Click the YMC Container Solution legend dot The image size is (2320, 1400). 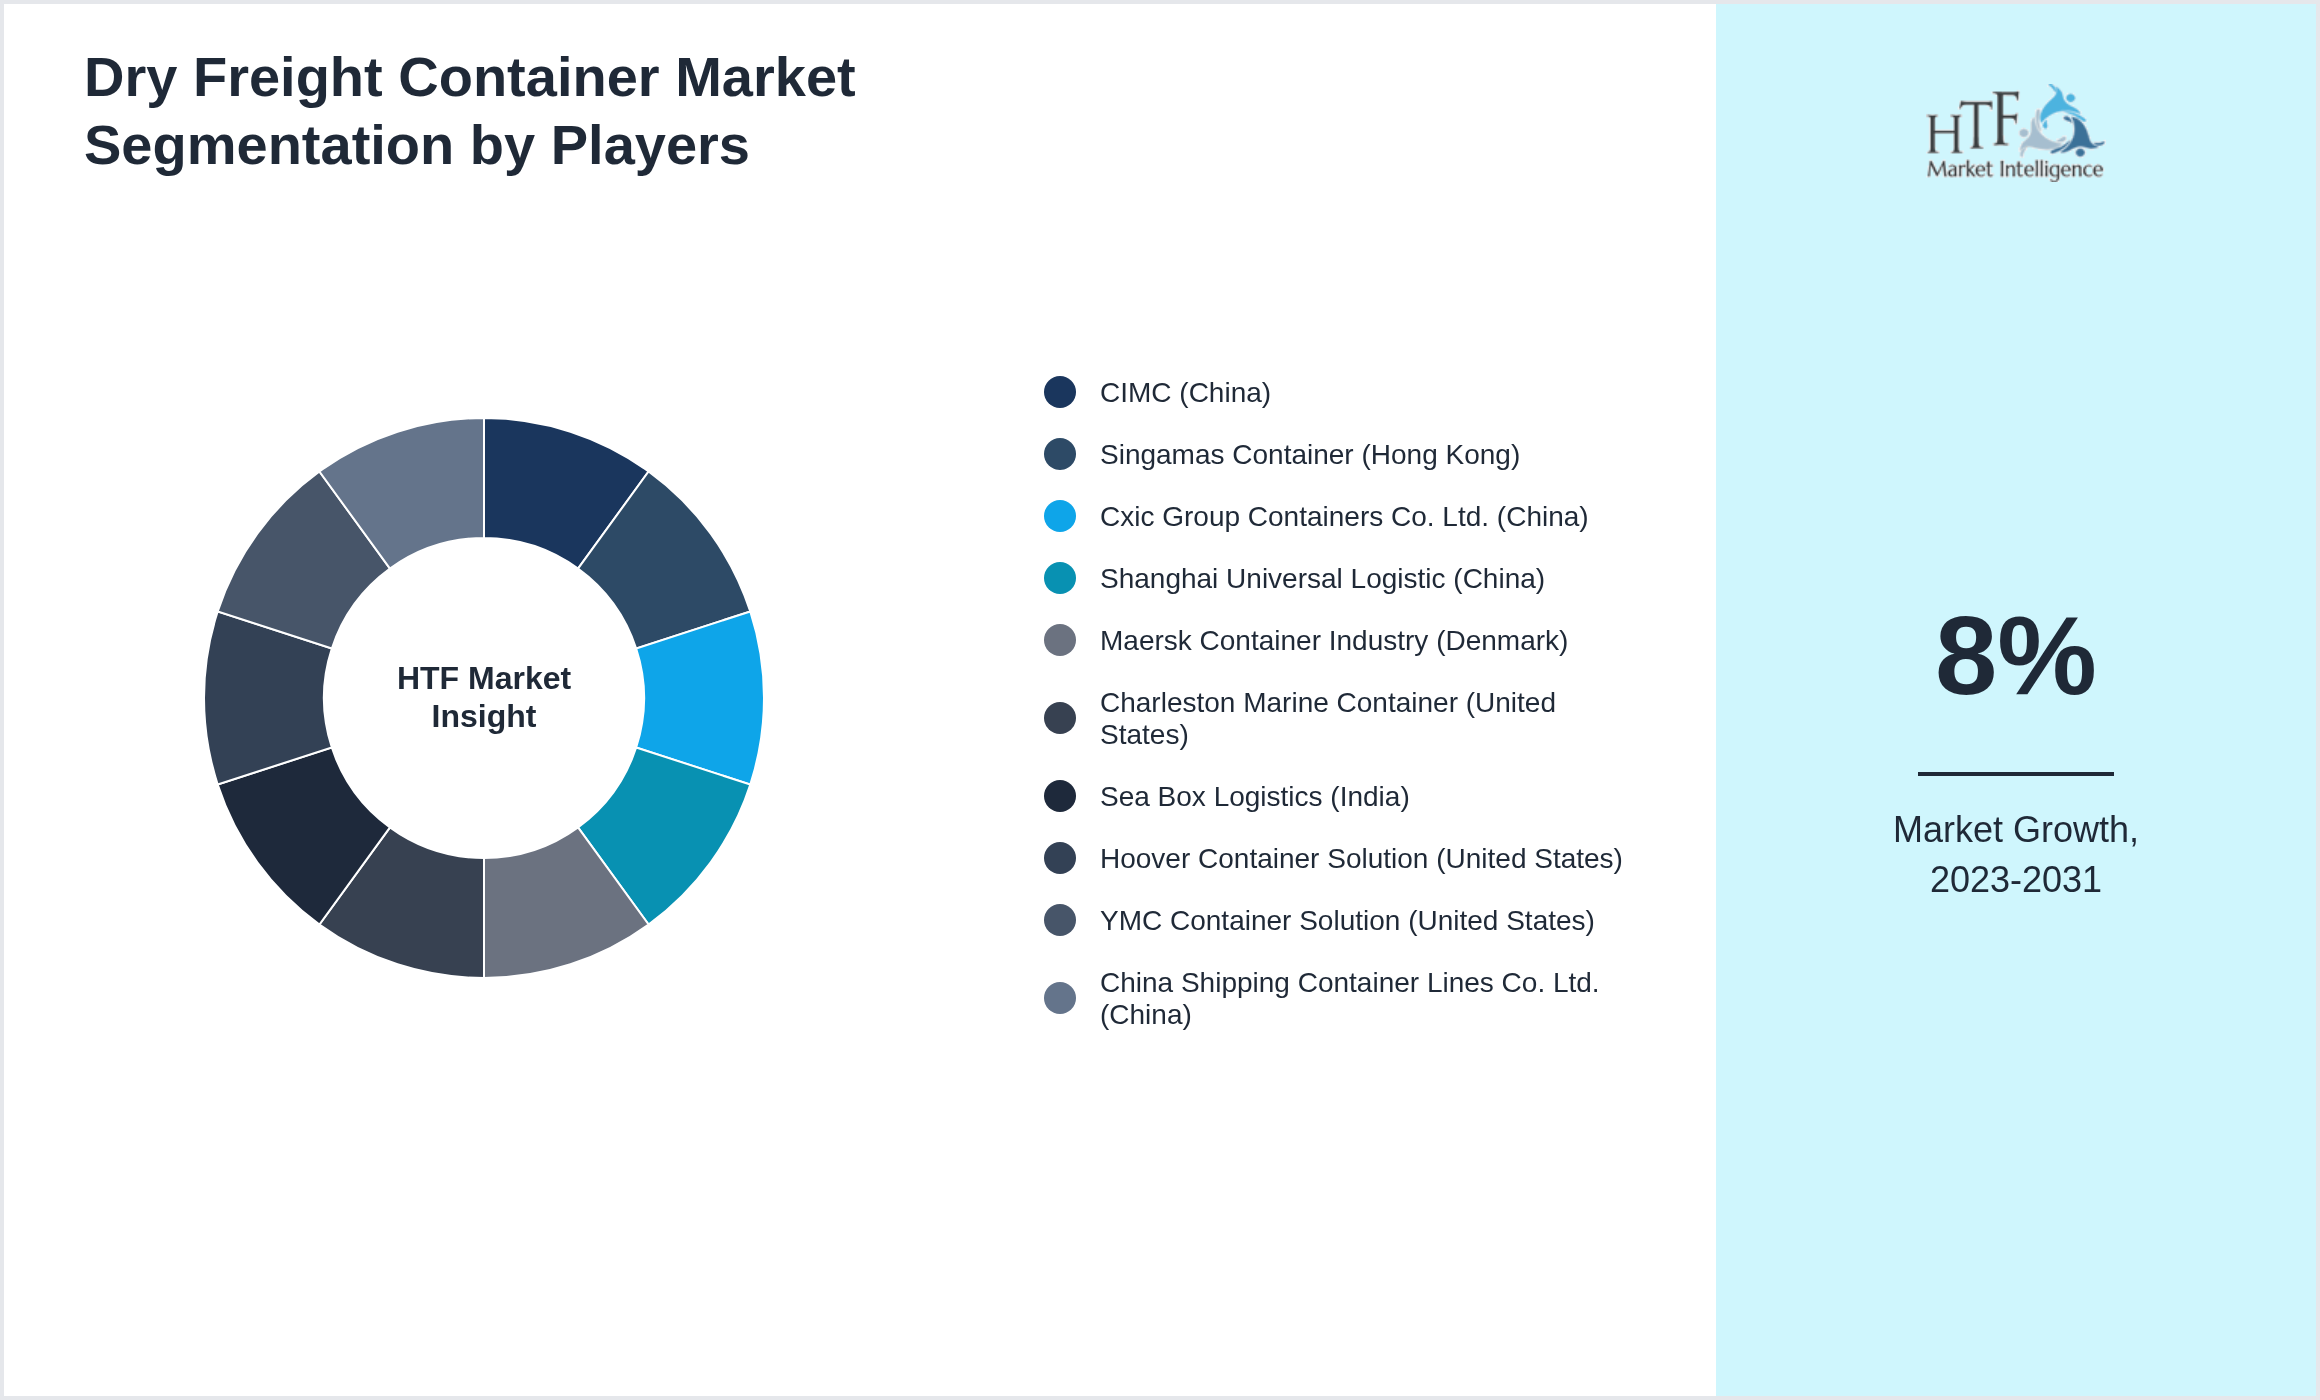[x=1060, y=920]
